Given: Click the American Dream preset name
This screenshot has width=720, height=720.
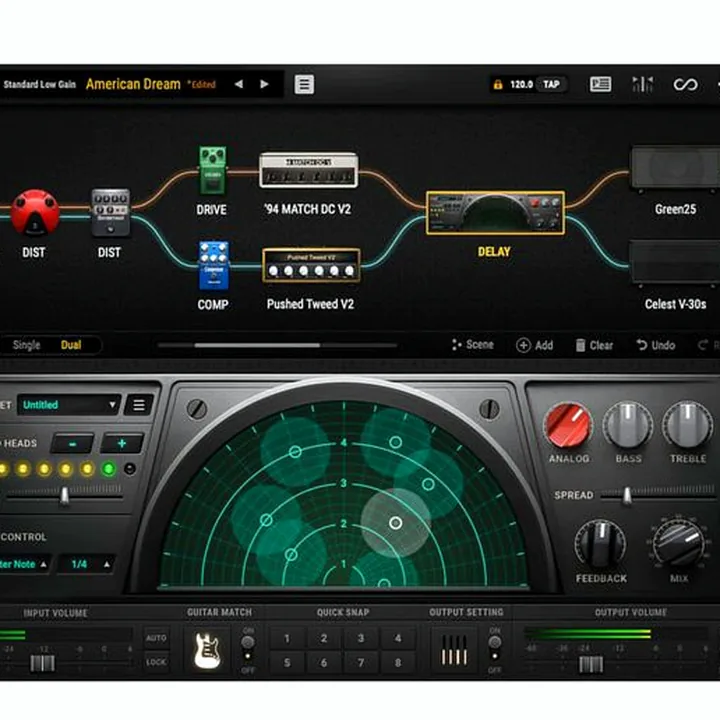Looking at the screenshot, I should coord(133,84).
